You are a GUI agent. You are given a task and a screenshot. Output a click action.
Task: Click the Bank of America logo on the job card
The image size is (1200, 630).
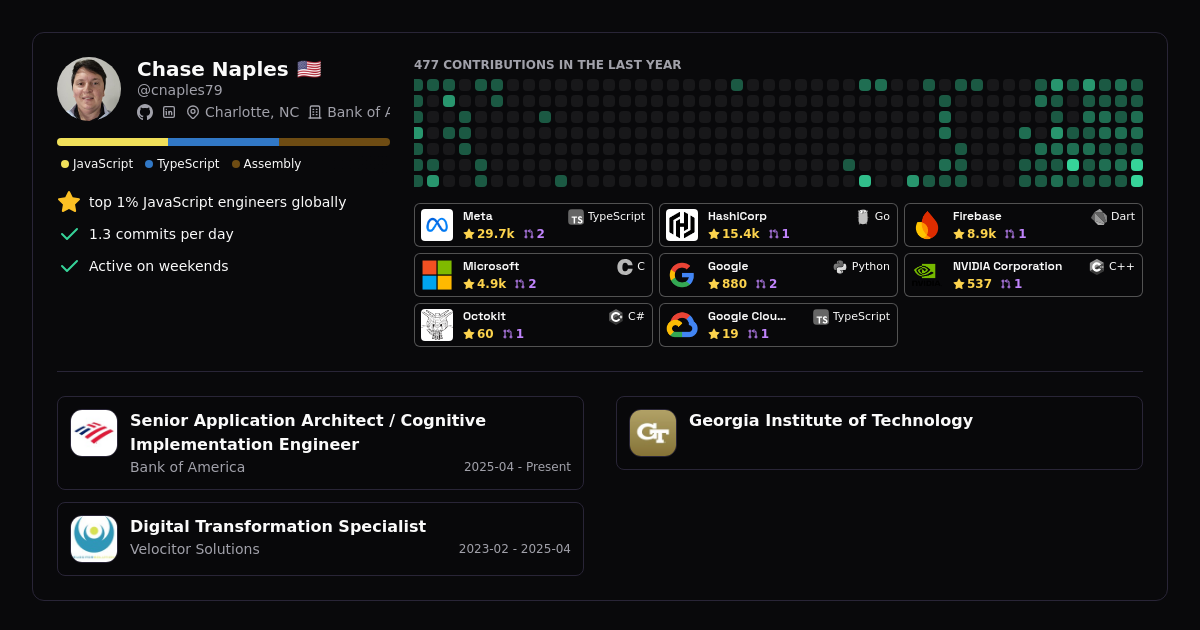93,432
